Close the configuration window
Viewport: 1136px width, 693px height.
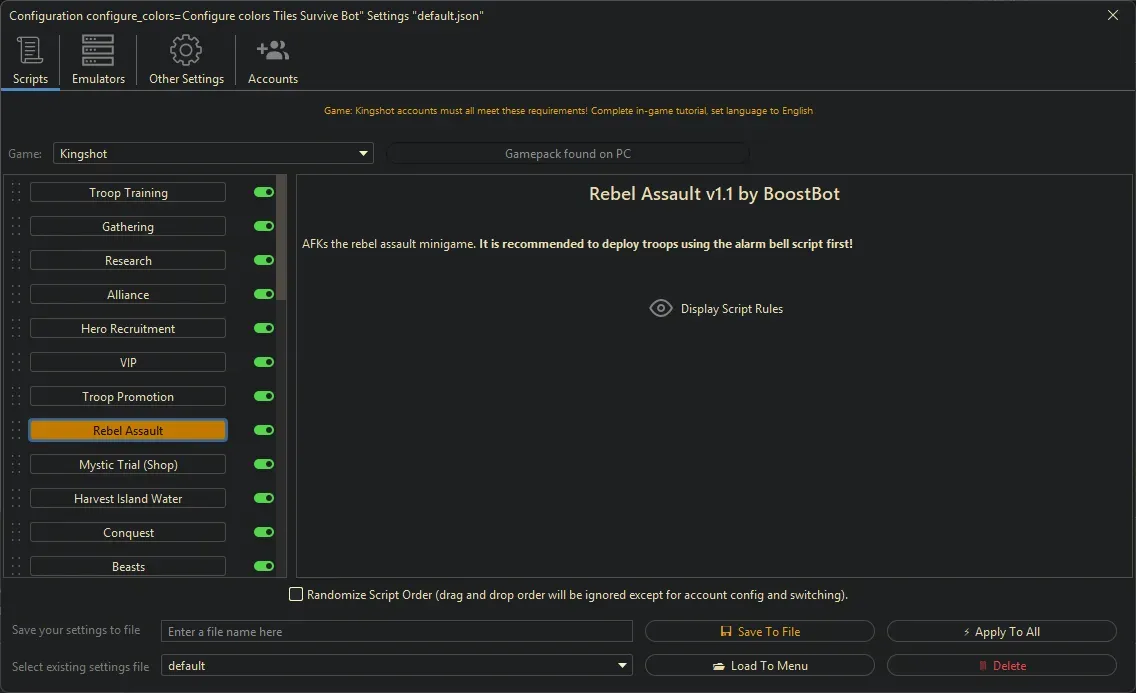point(1113,15)
